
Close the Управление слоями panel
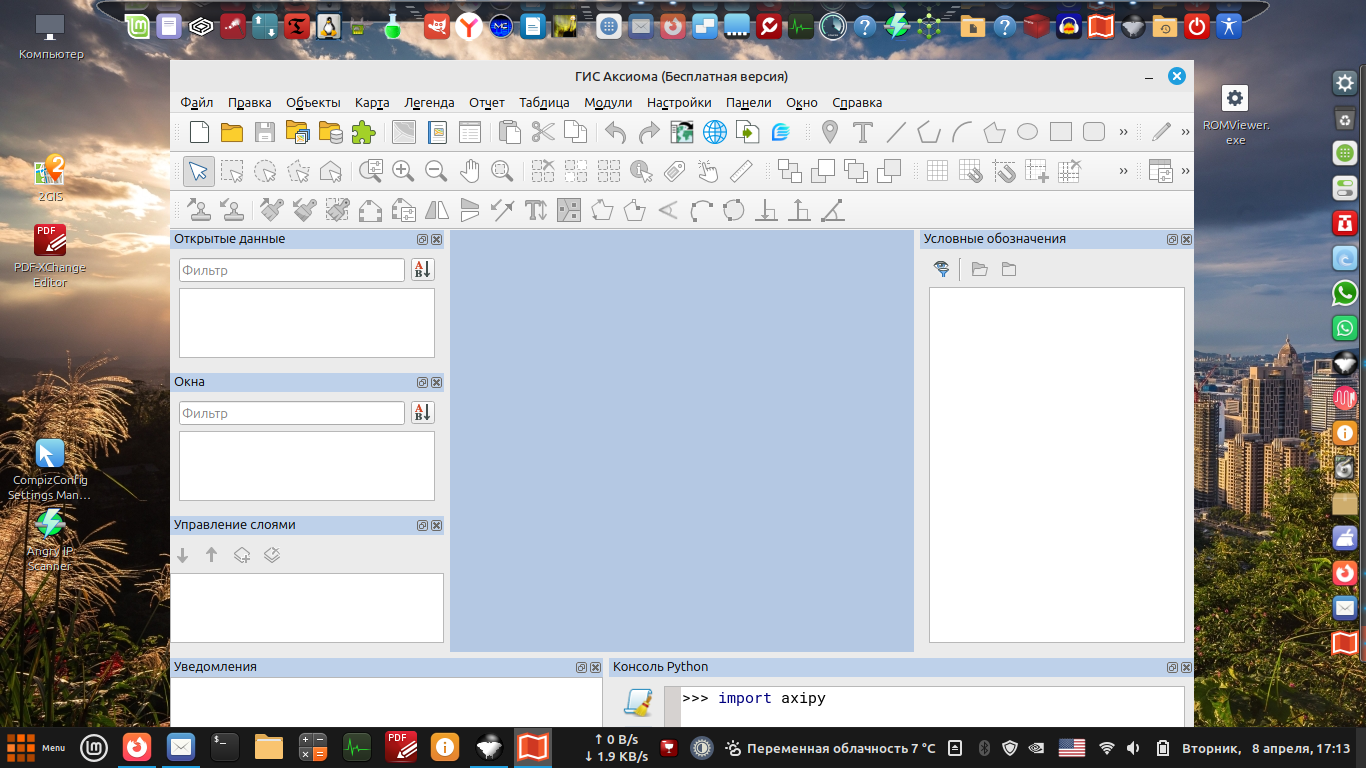(436, 525)
